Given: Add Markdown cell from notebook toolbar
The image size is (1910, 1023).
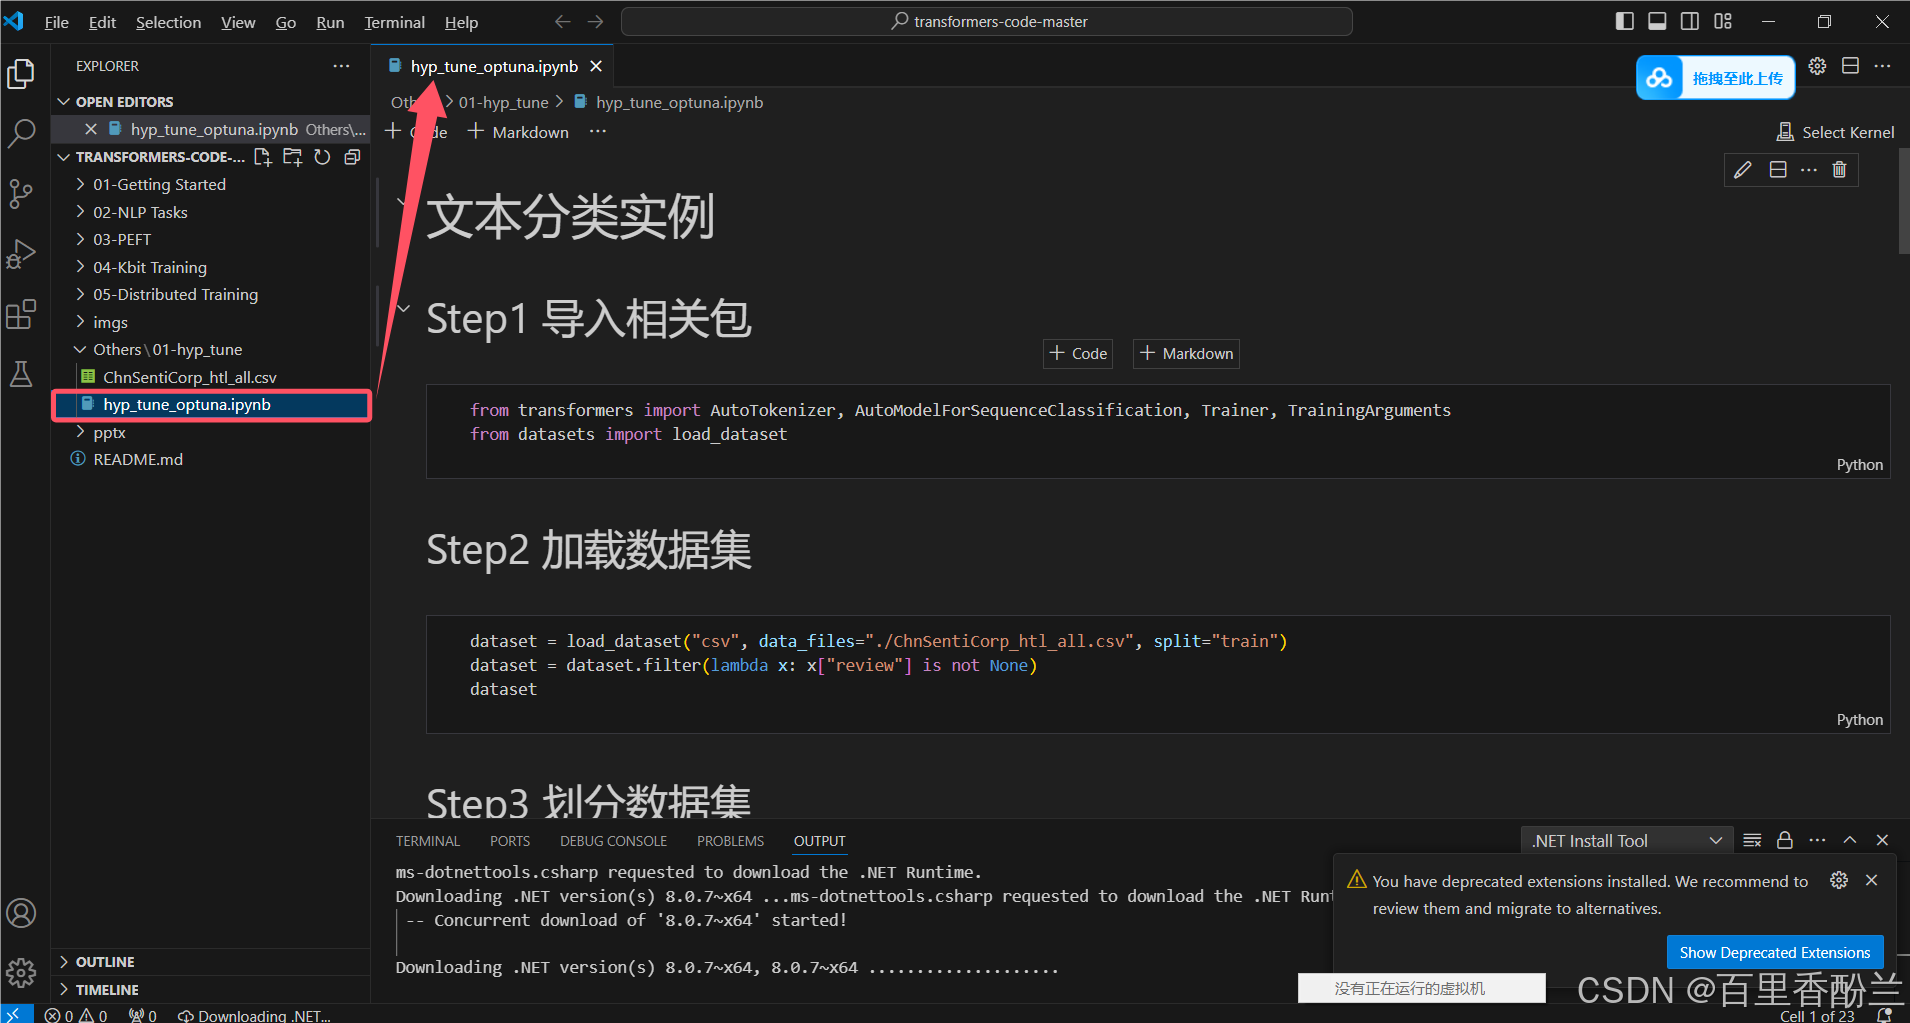Looking at the screenshot, I should click(518, 132).
